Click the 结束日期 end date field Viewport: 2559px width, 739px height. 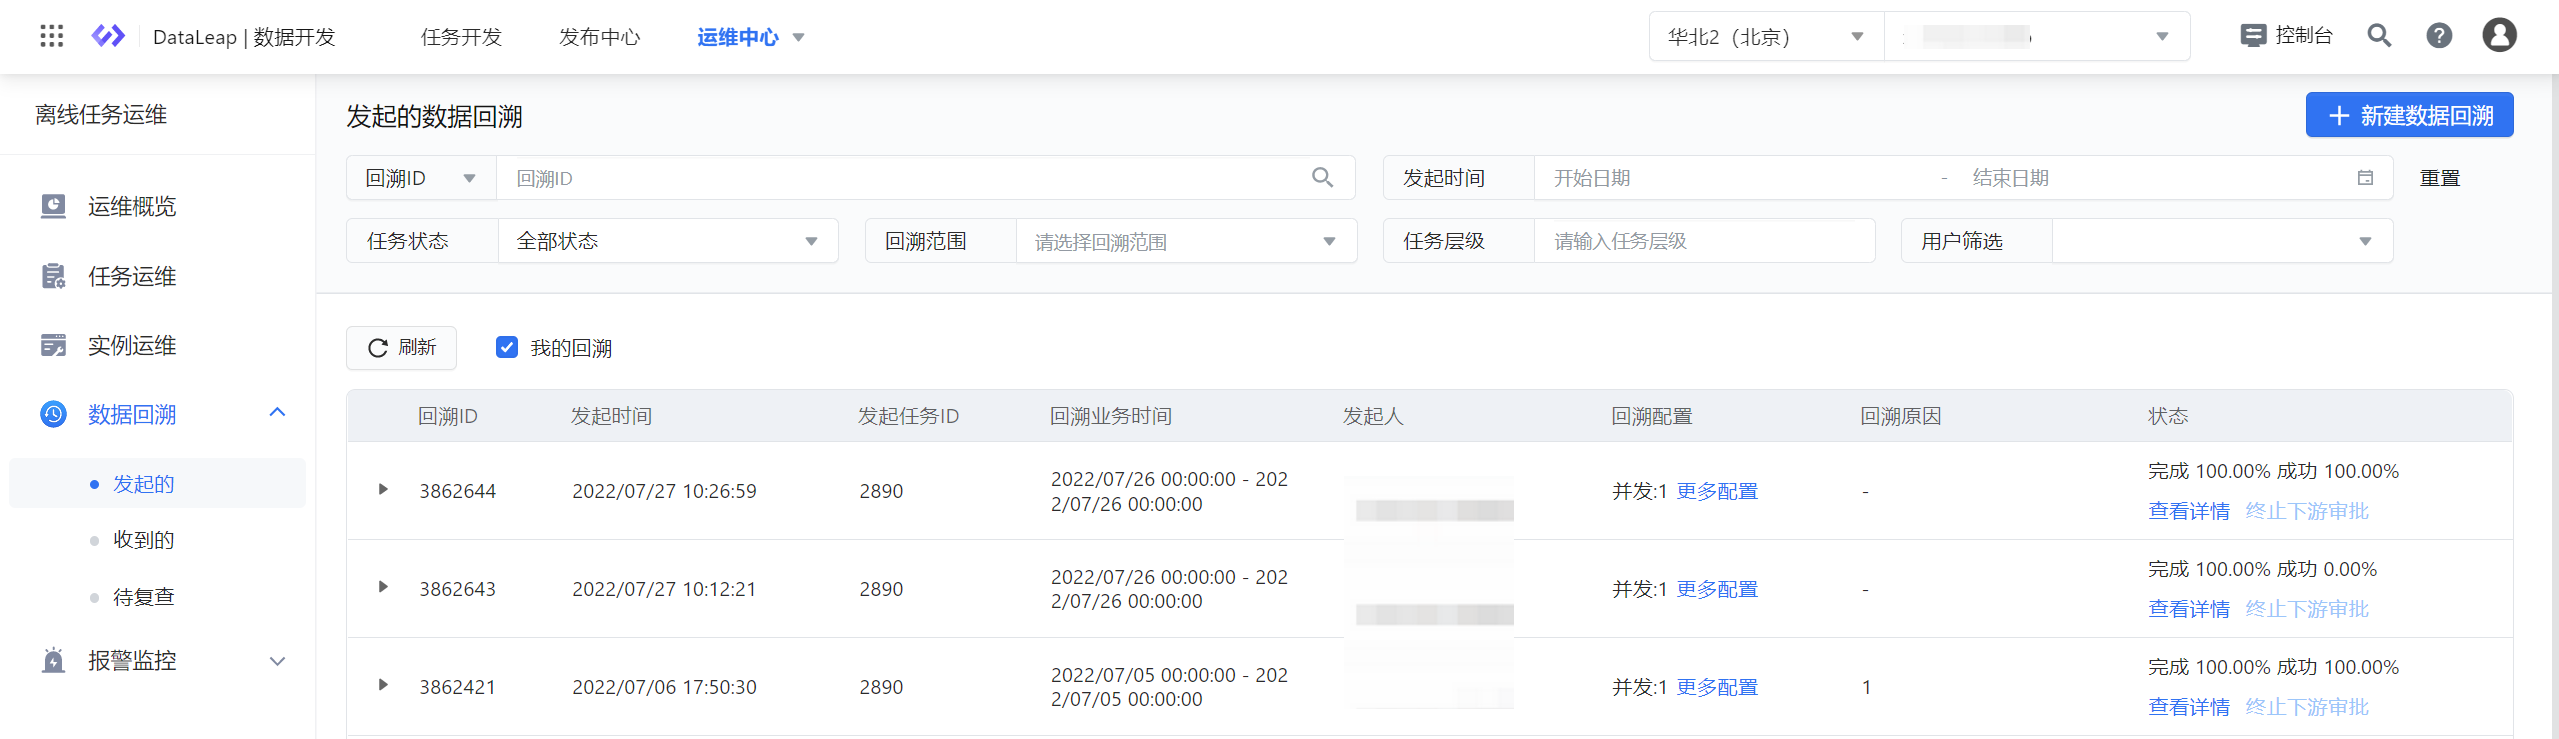click(x=2150, y=178)
